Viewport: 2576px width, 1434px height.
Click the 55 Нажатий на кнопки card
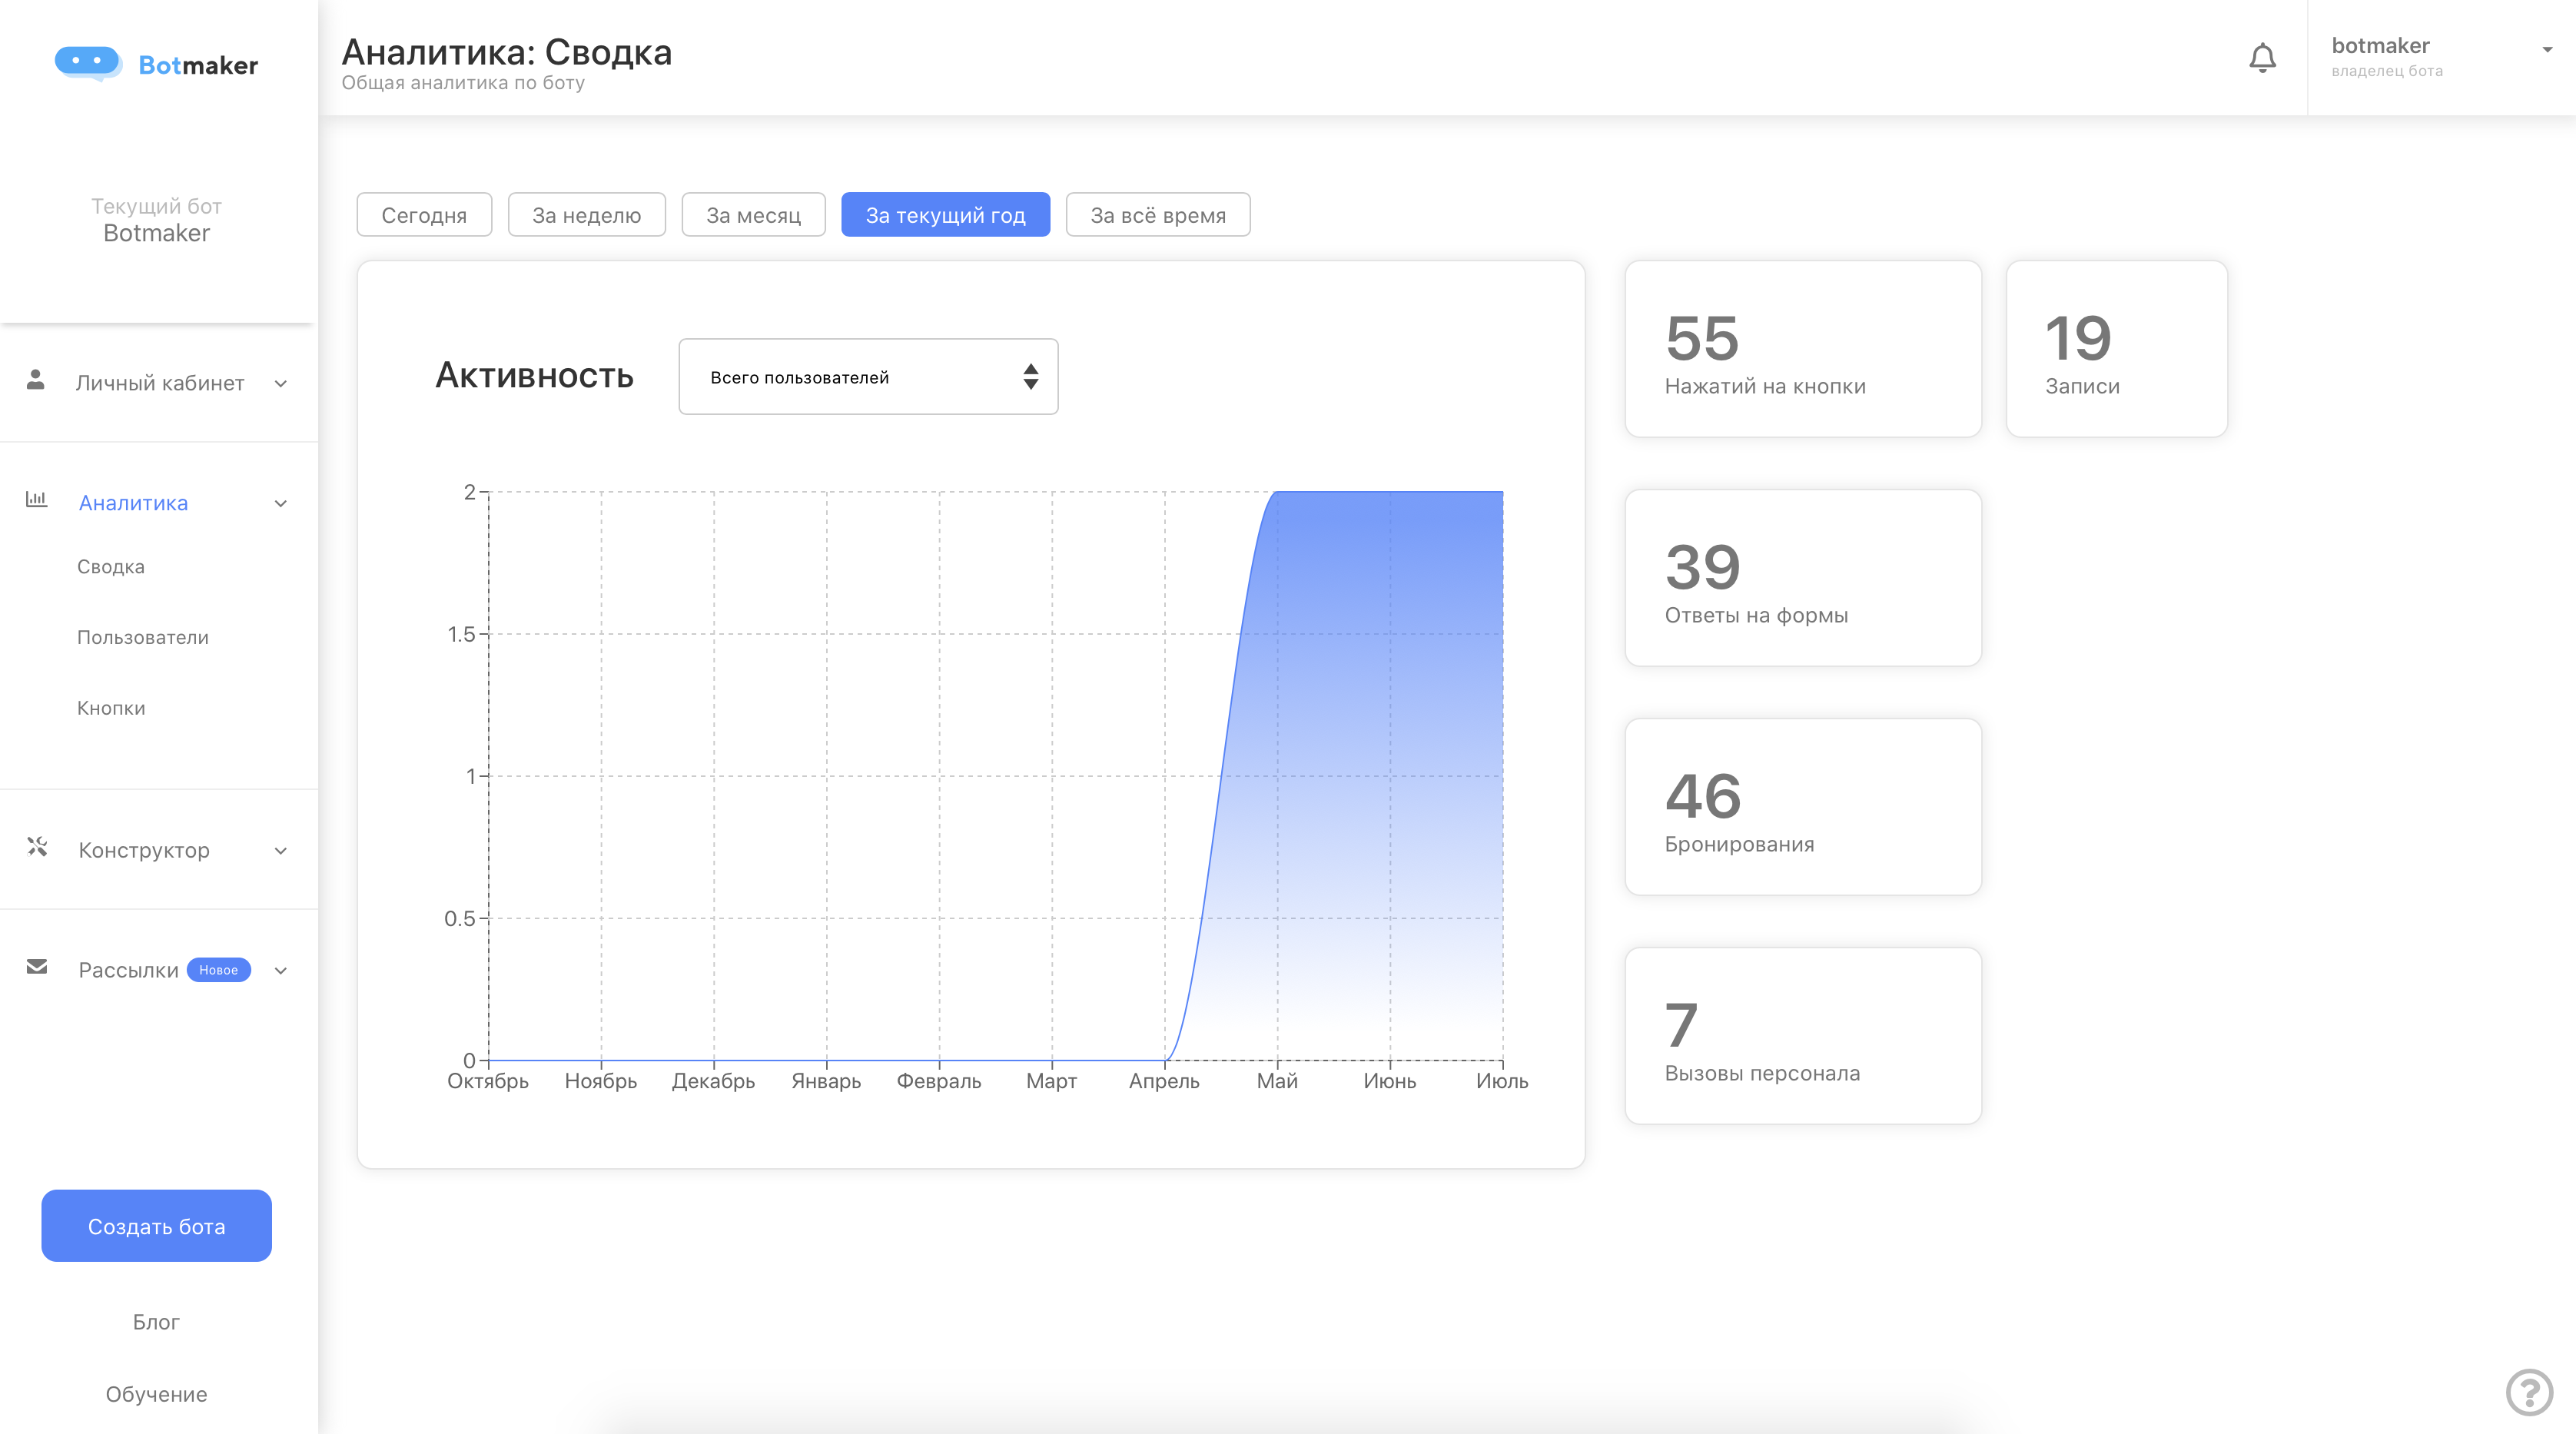(x=1803, y=349)
